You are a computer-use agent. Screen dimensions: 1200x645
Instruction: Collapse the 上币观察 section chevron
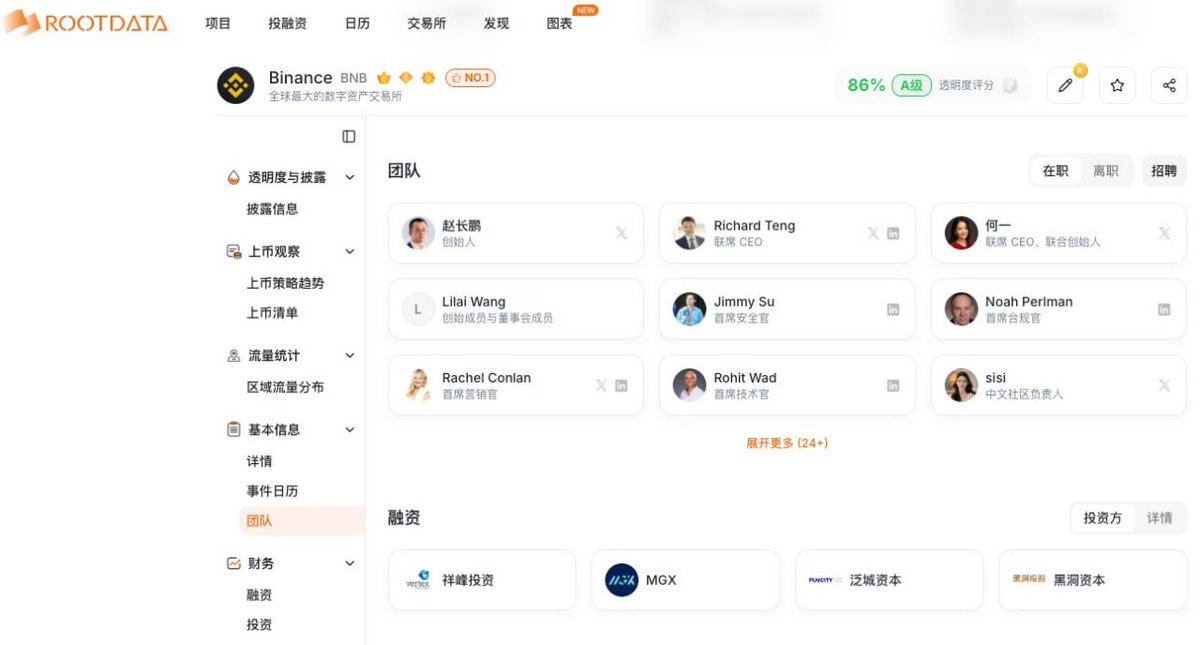coord(350,251)
